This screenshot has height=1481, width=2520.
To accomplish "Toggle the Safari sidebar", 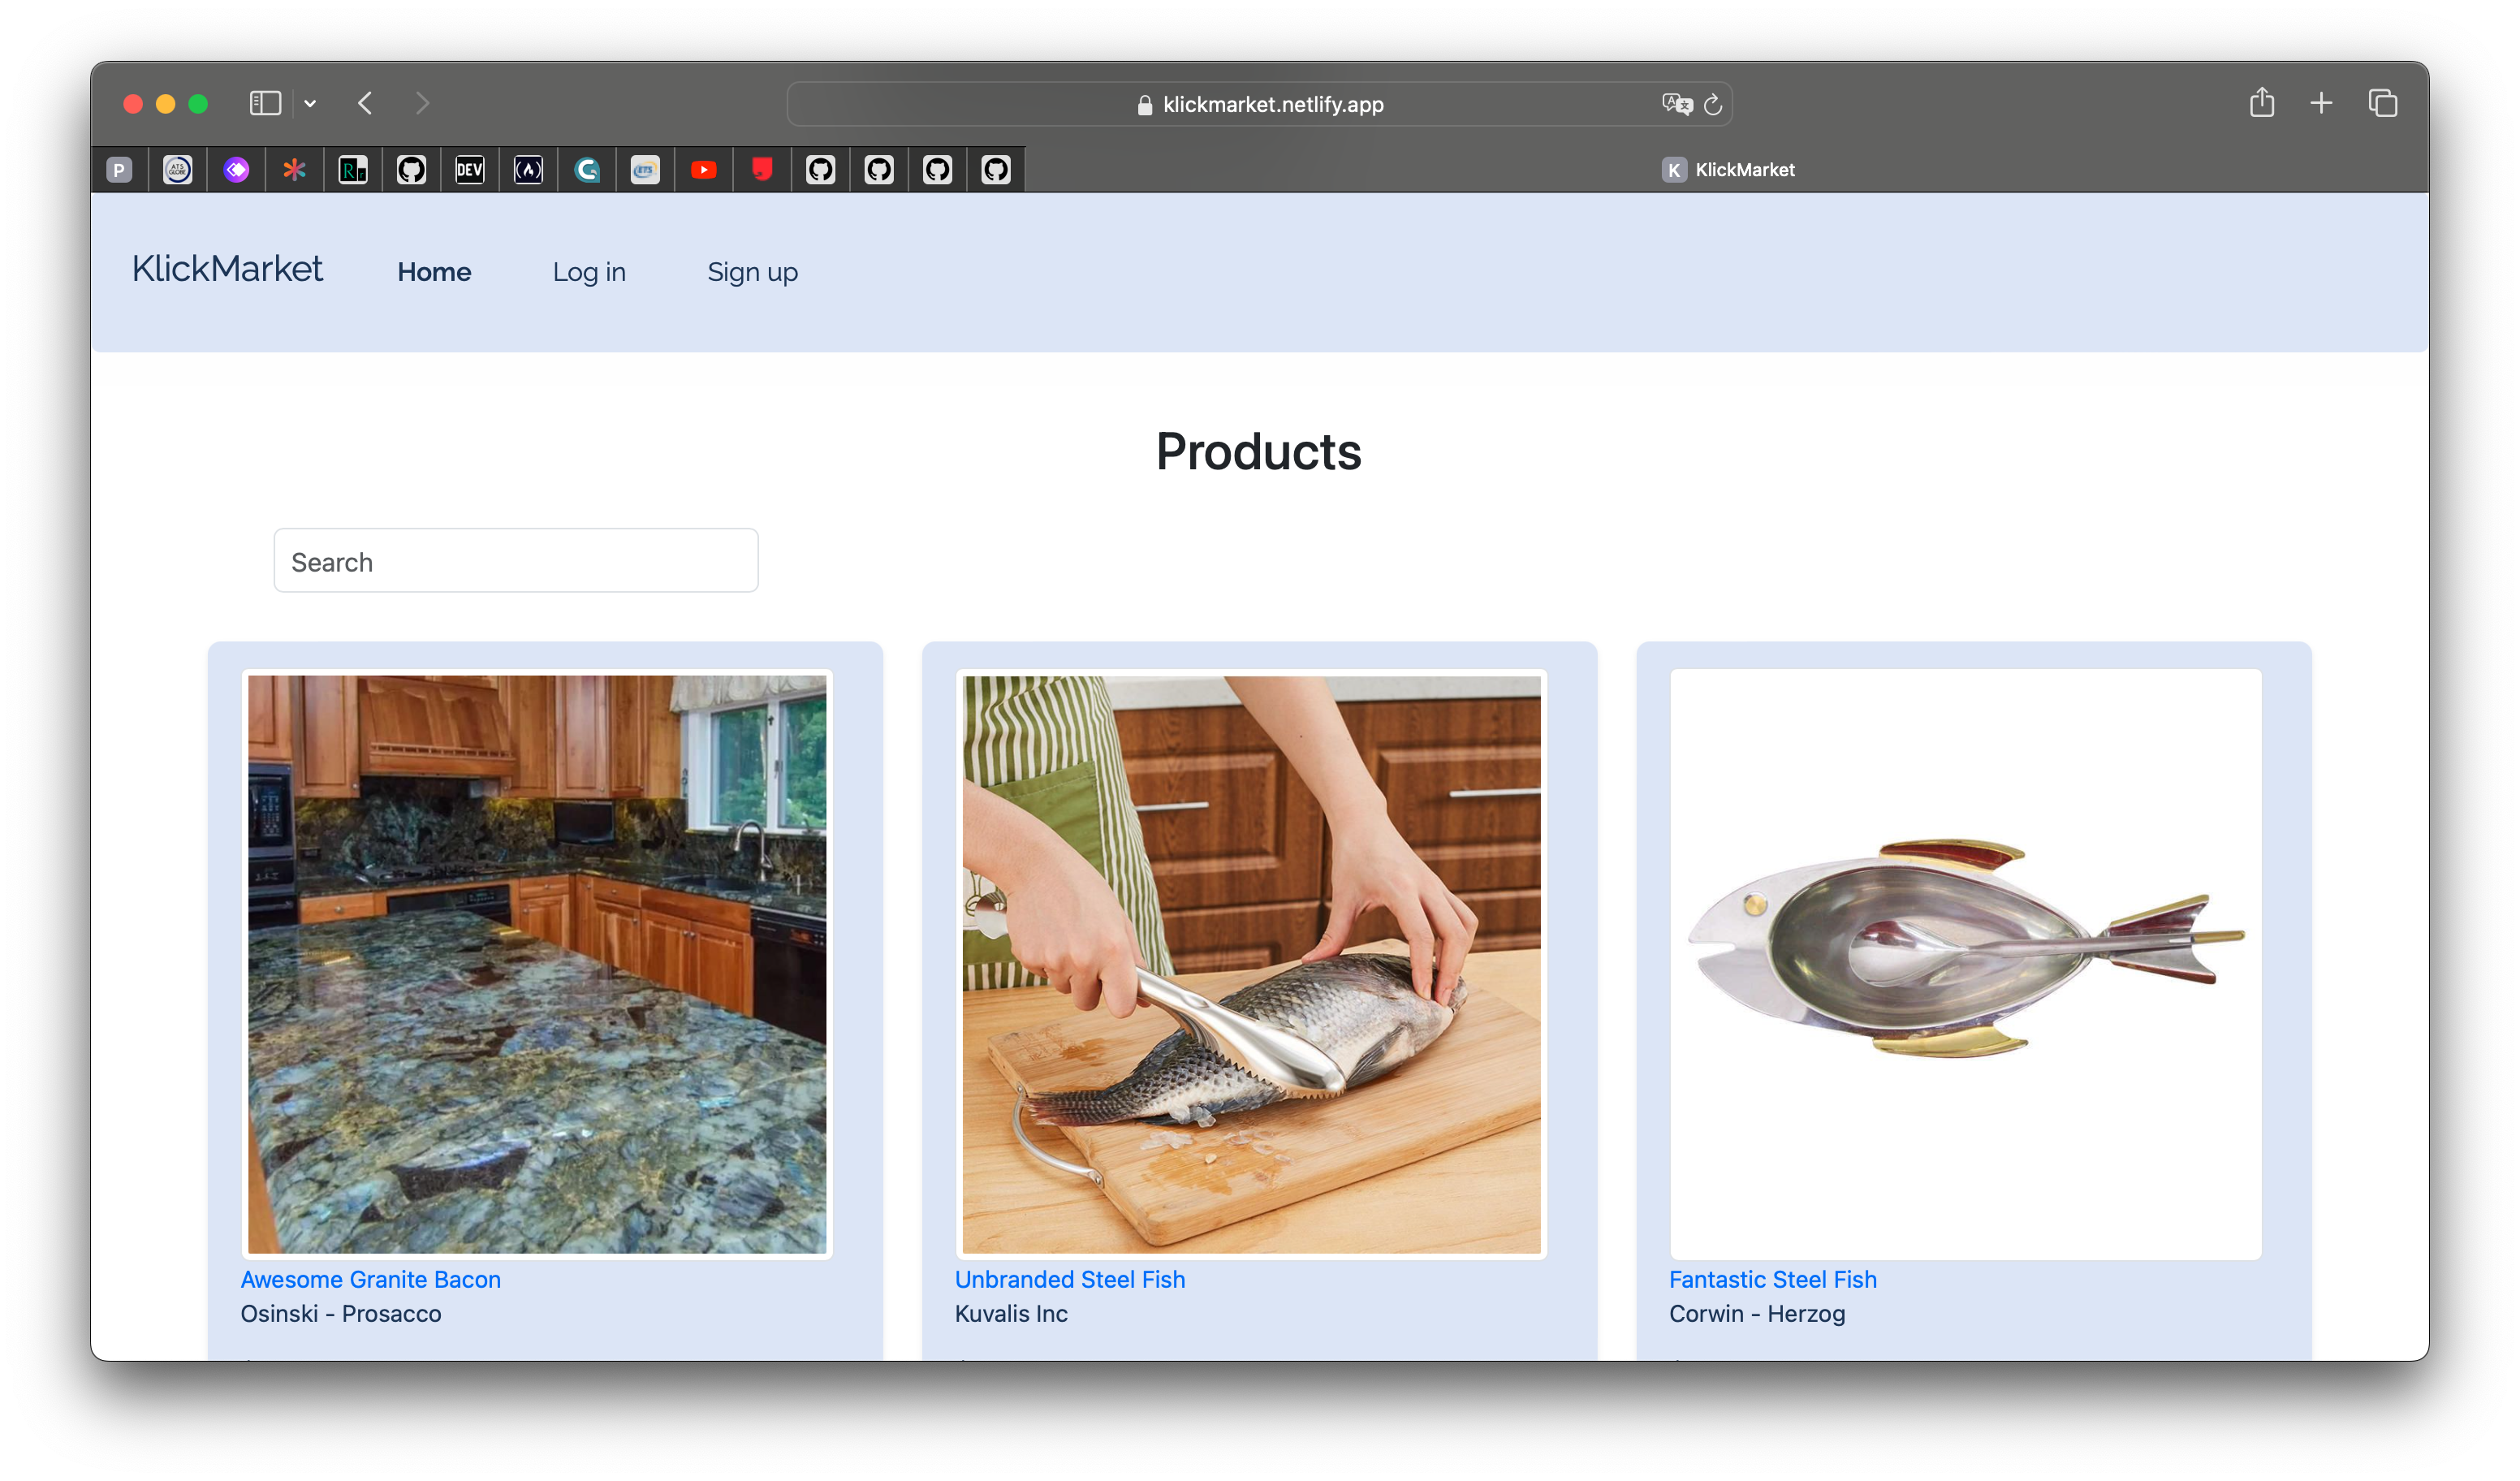I will click(x=265, y=103).
